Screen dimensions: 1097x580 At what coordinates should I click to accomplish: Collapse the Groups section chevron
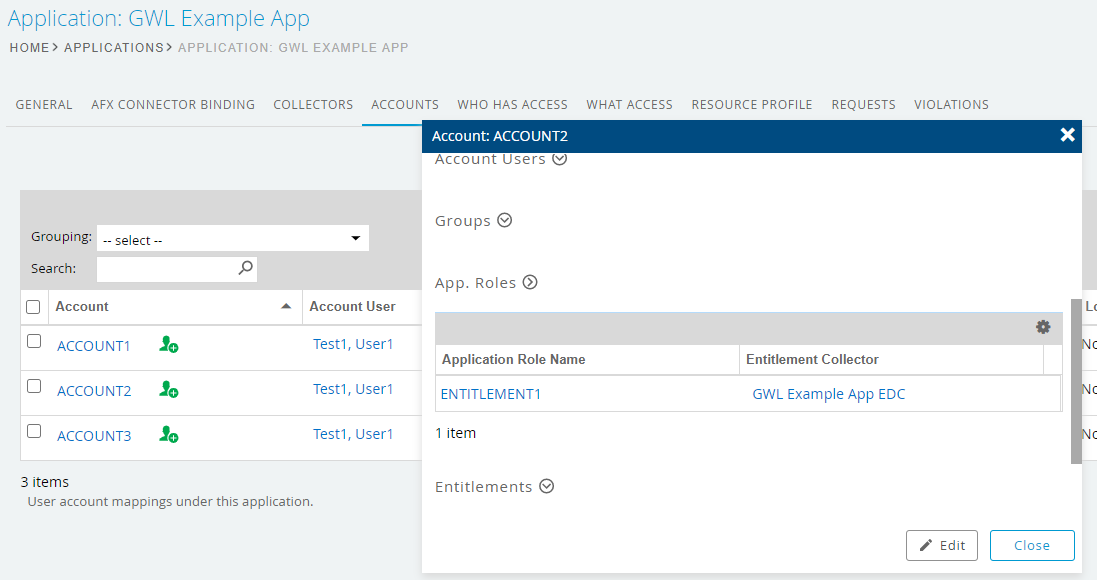(505, 220)
